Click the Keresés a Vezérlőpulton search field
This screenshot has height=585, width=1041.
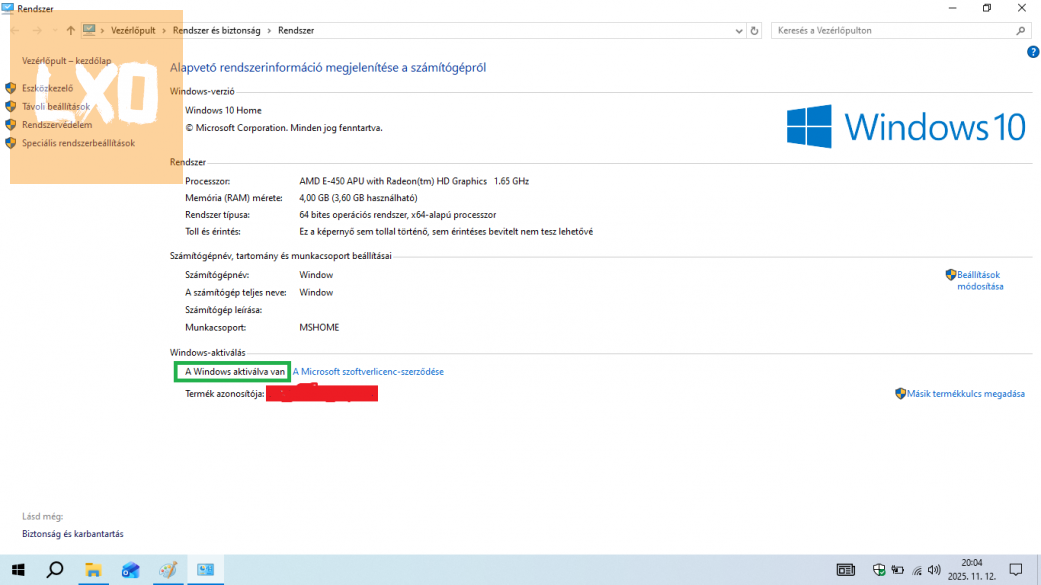[890, 31]
